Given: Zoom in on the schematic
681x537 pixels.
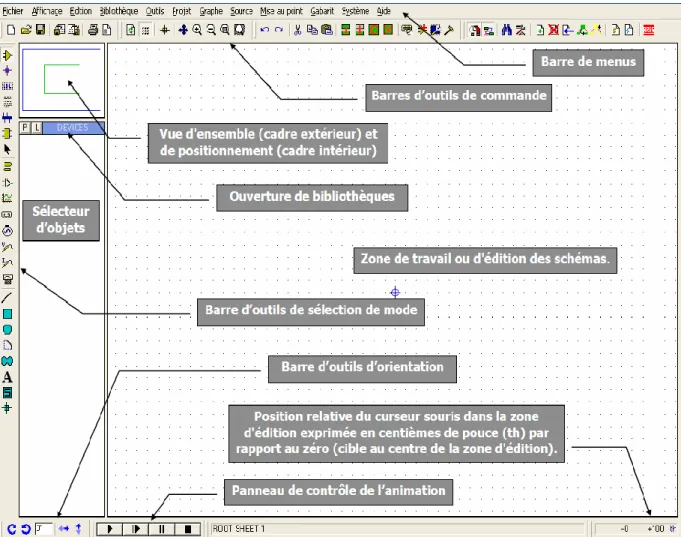Looking at the screenshot, I should click(197, 30).
